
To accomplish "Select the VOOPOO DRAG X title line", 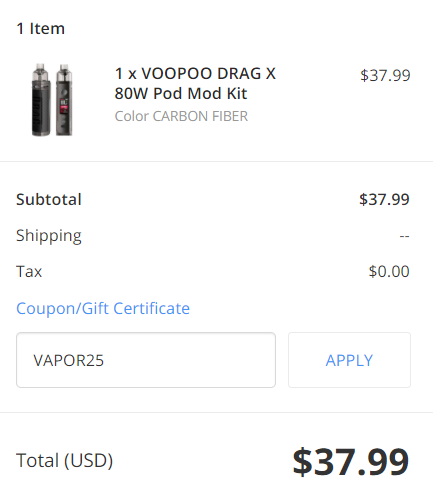I will [195, 74].
